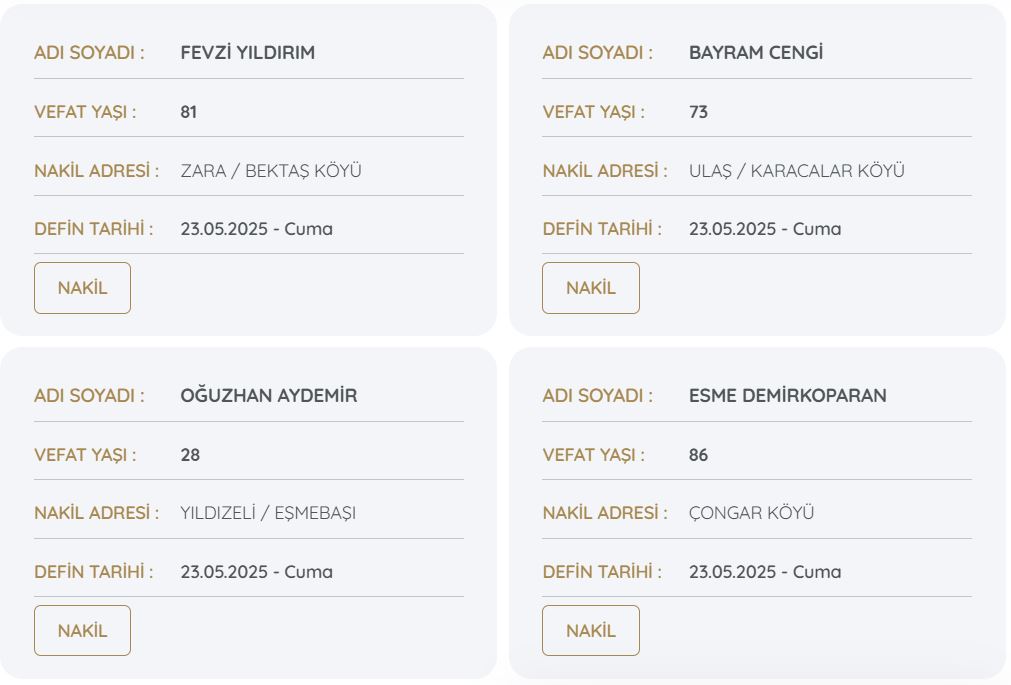This screenshot has height=685, width=1011.
Task: Click the NAKİL button under Fevzi Yıldırım
Action: click(82, 288)
